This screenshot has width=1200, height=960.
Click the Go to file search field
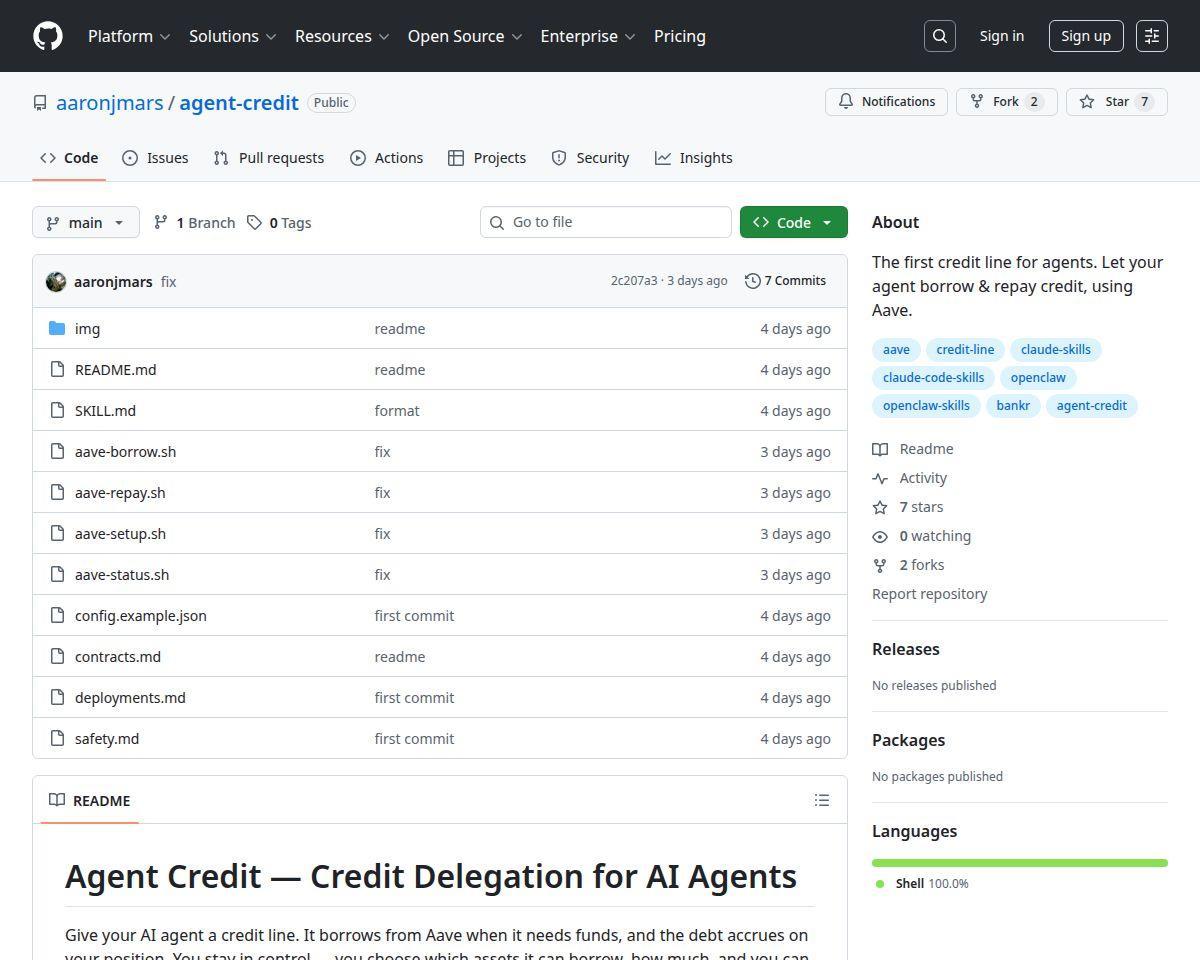click(606, 222)
